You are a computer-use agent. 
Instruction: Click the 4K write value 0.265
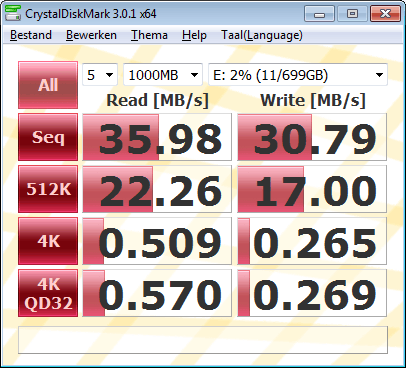tap(312, 241)
